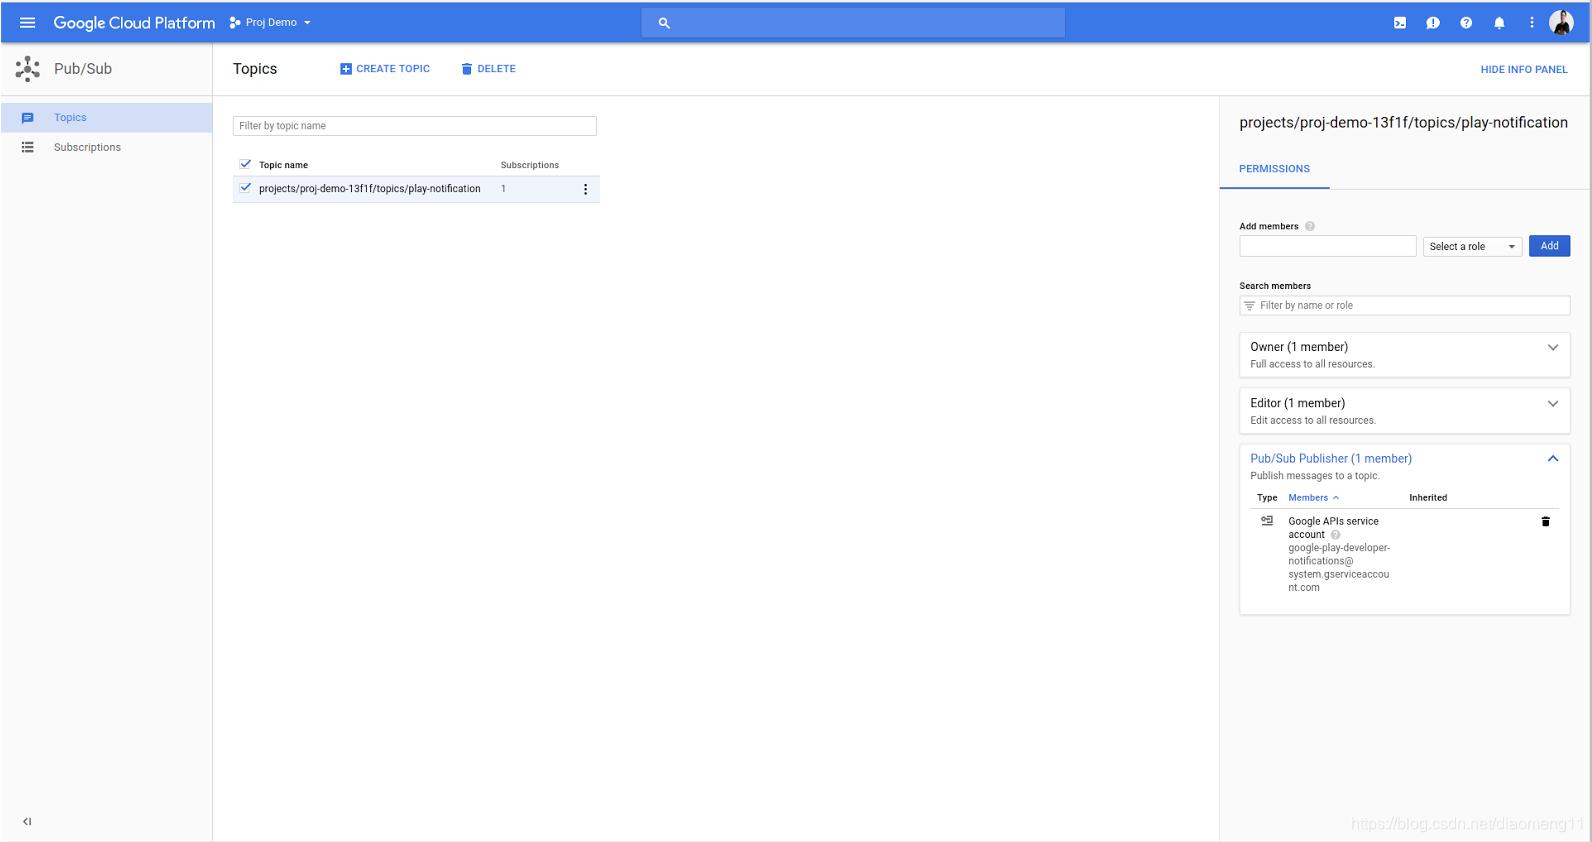Focus the Filter by name or role field
The width and height of the screenshot is (1592, 842).
[x=1405, y=305]
